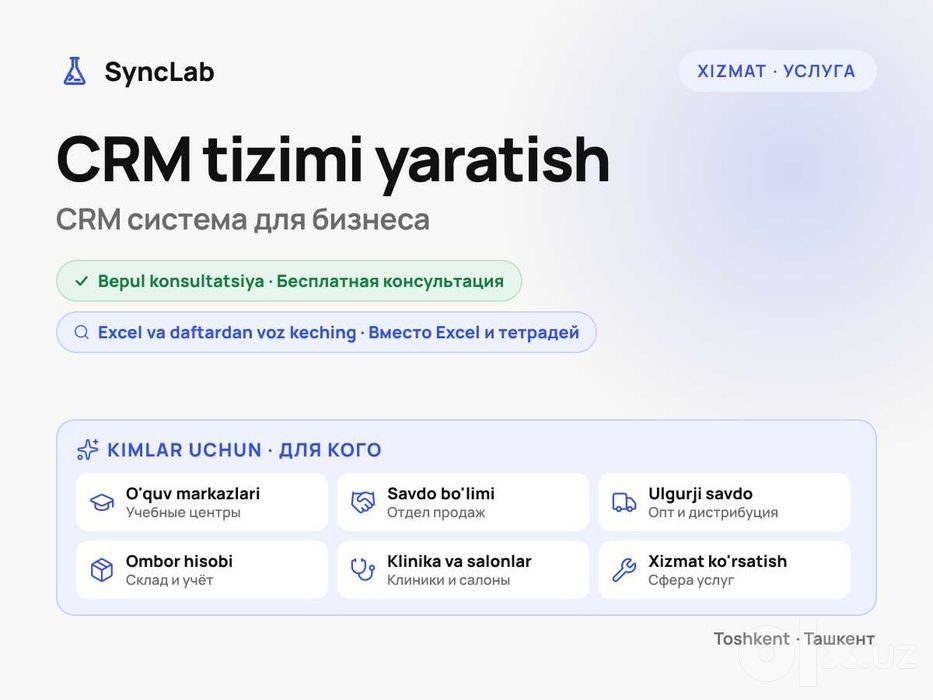Image resolution: width=933 pixels, height=700 pixels.
Task: Click the Excel va daftardan voz keching pill
Action: [x=326, y=332]
